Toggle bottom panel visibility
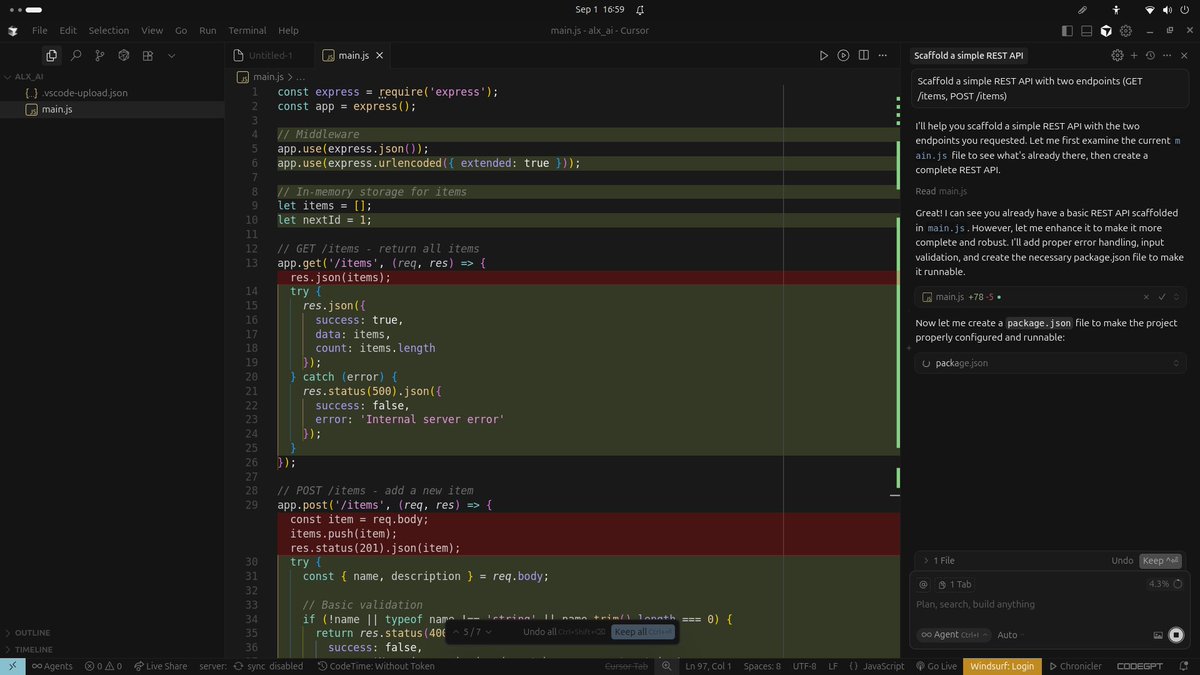1200x675 pixels. [1087, 31]
